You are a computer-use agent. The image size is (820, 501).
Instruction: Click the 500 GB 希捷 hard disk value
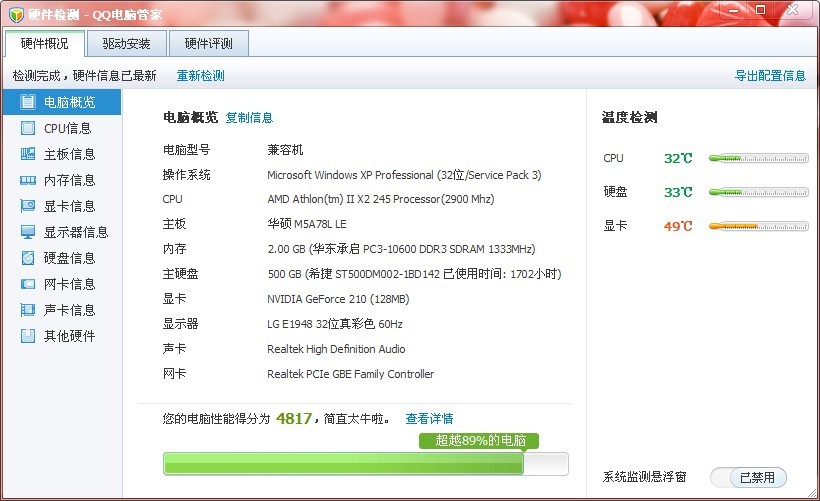(414, 274)
